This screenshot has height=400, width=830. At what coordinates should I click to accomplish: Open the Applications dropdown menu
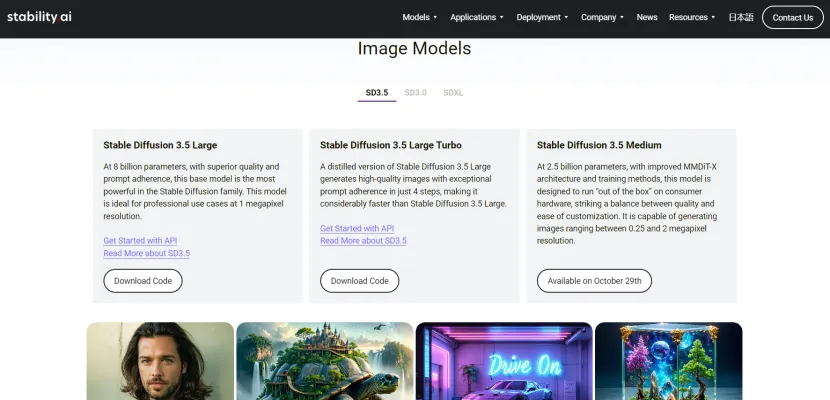tap(476, 17)
